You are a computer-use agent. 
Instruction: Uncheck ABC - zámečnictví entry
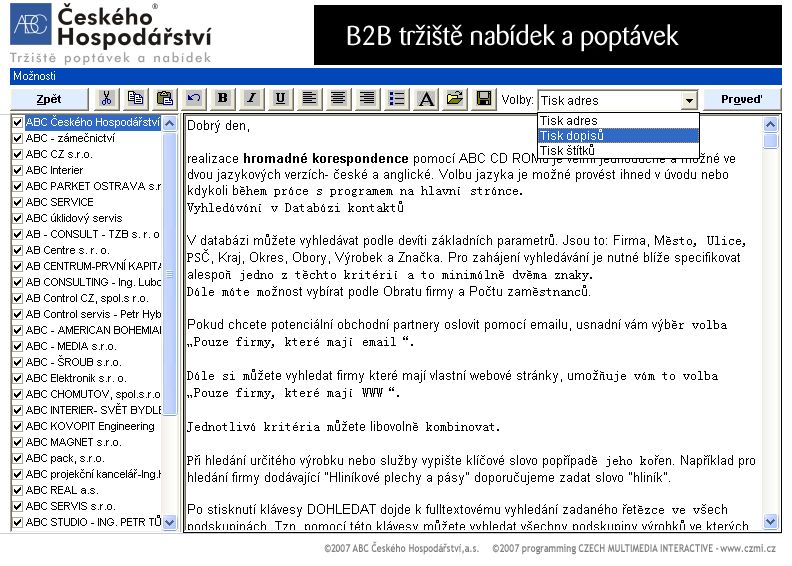(18, 138)
